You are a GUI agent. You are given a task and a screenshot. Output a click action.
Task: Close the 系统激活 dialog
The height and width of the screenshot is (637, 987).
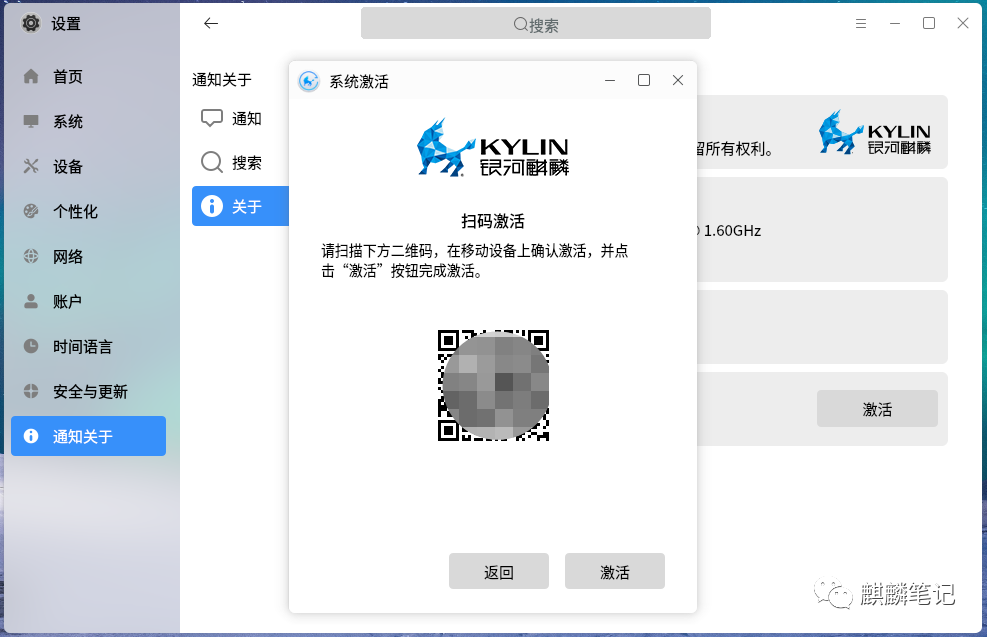(678, 80)
